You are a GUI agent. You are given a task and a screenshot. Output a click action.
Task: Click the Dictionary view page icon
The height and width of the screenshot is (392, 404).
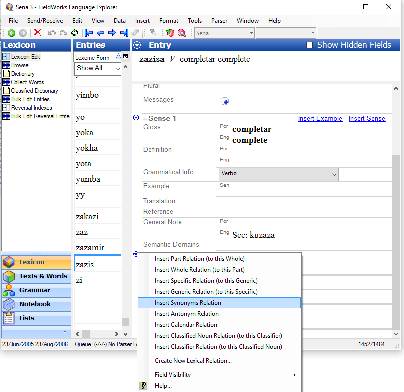coord(6,73)
